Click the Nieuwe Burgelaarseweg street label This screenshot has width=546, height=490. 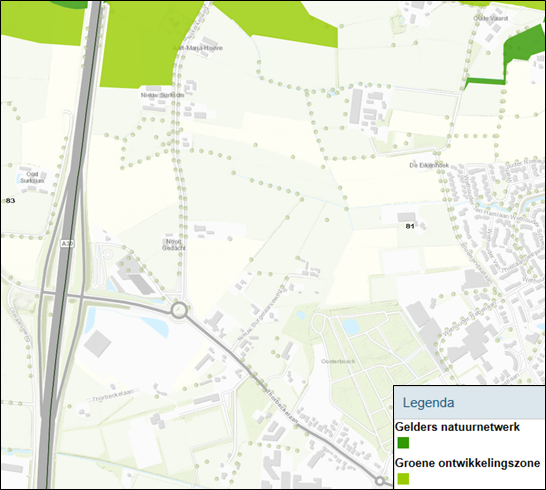tap(260, 315)
